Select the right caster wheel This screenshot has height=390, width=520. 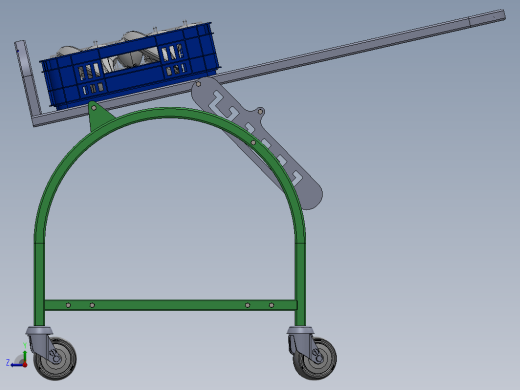[x=316, y=359]
